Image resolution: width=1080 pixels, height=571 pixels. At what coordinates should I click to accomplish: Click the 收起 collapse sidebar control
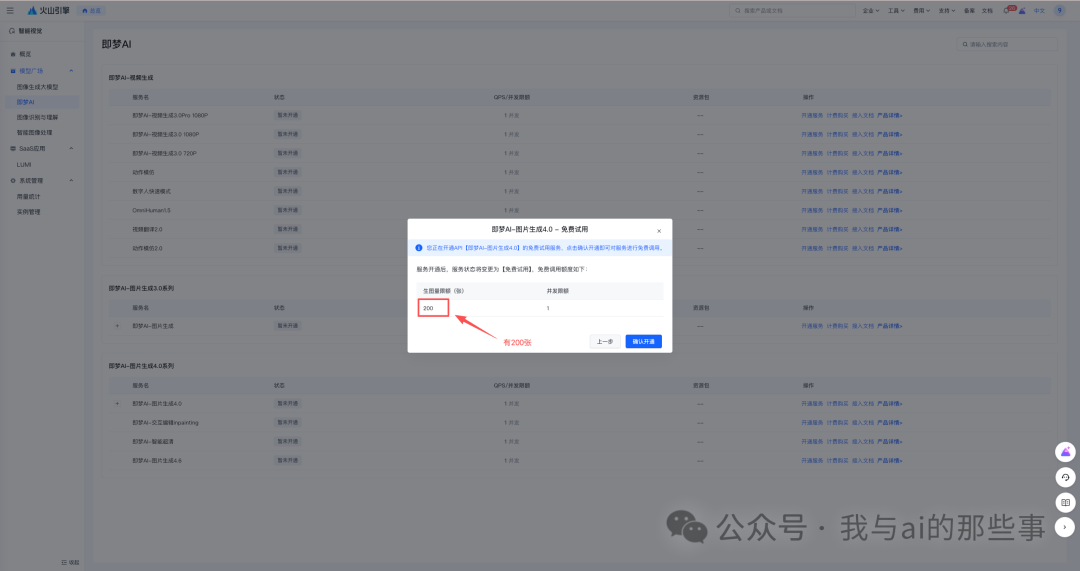coord(70,562)
